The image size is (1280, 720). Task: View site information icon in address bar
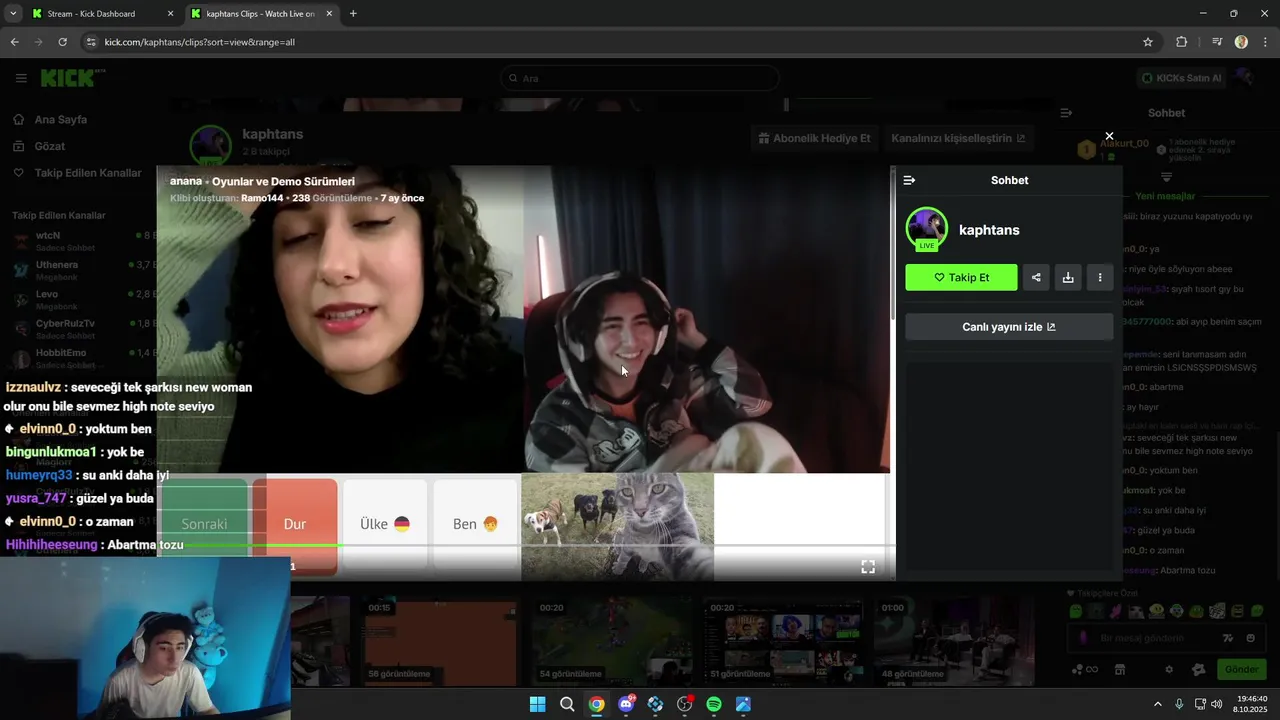pyautogui.click(x=91, y=42)
